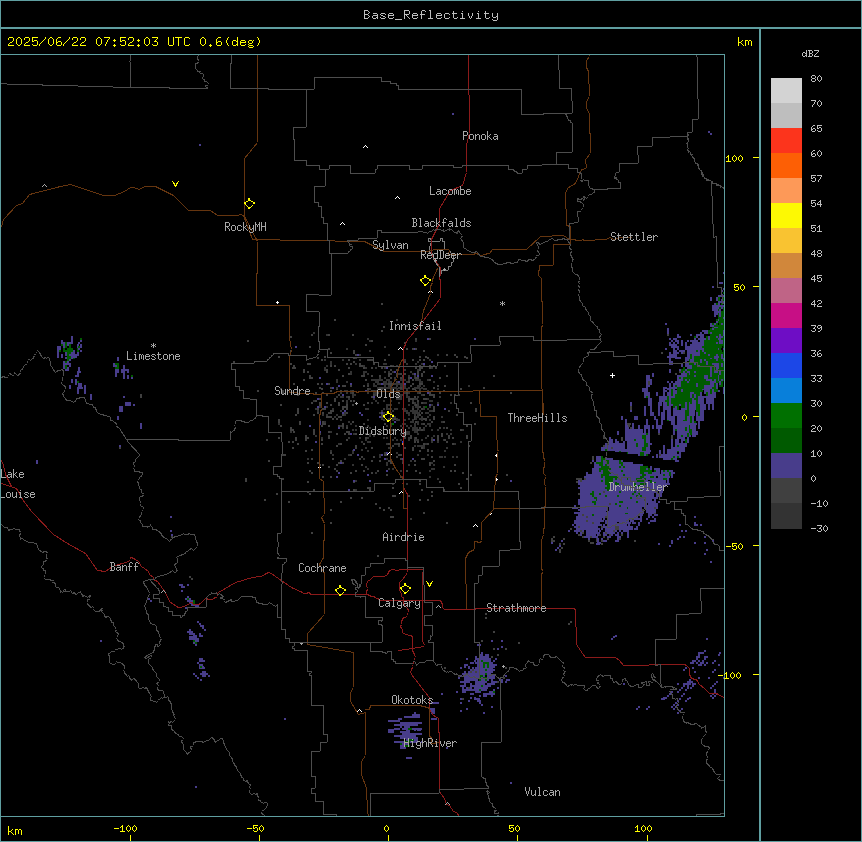Image resolution: width=862 pixels, height=842 pixels.
Task: Pick the white 80 dBZ legend swatch
Action: [786, 91]
